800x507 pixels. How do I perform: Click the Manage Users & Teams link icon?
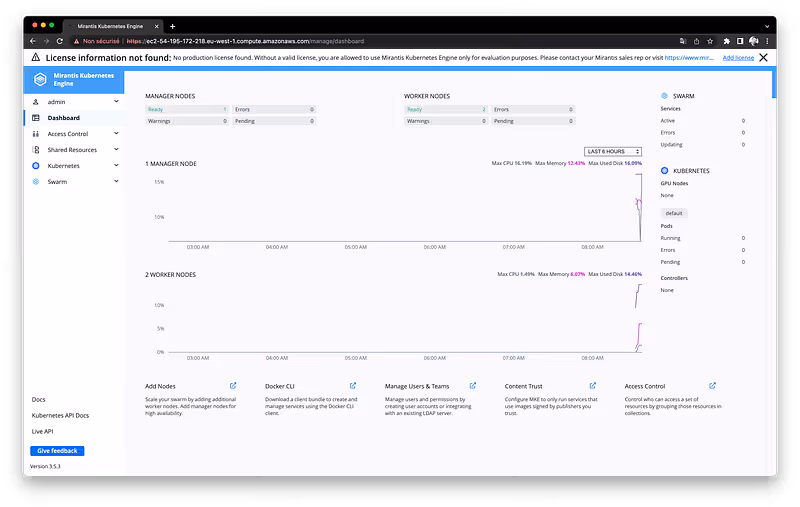click(473, 385)
